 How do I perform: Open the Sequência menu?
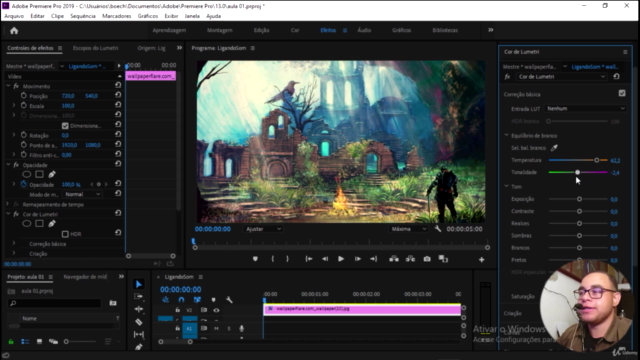tap(83, 16)
